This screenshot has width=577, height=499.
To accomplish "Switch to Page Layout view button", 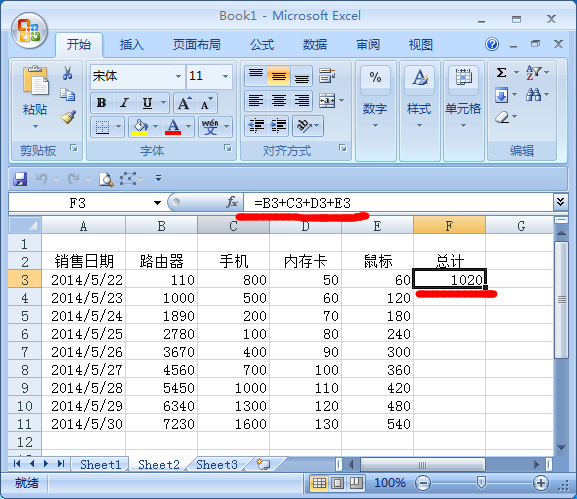I will pyautogui.click(x=337, y=483).
